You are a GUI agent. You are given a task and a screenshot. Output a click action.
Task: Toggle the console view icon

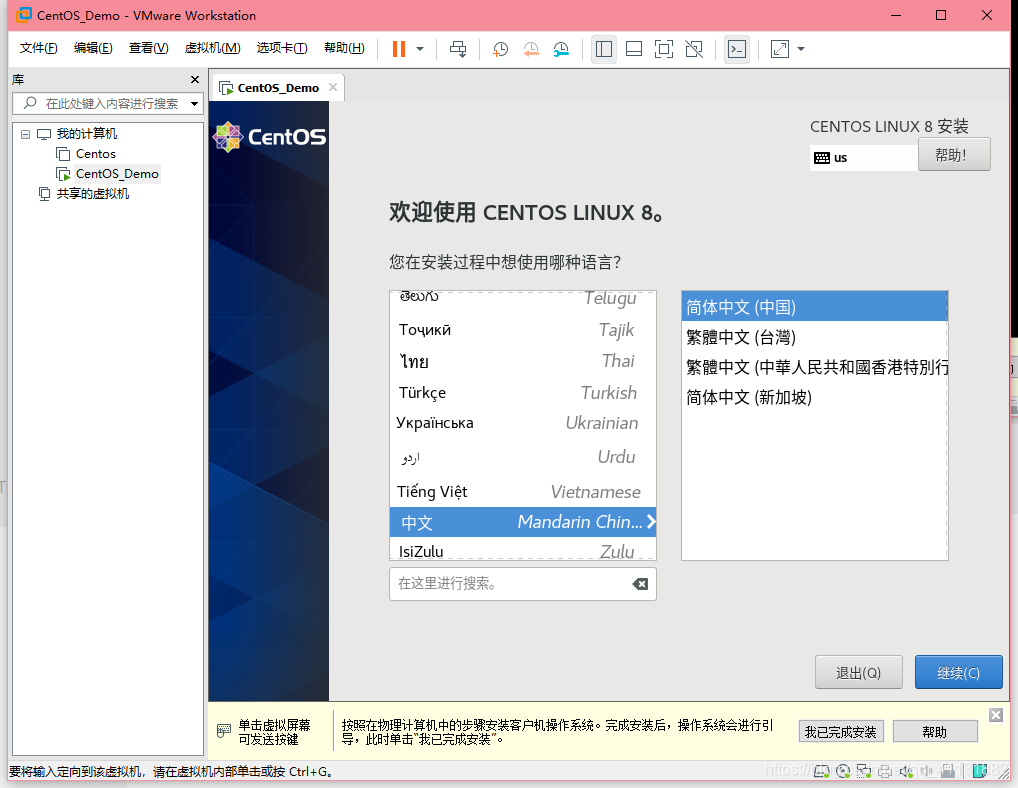pyautogui.click(x=737, y=49)
